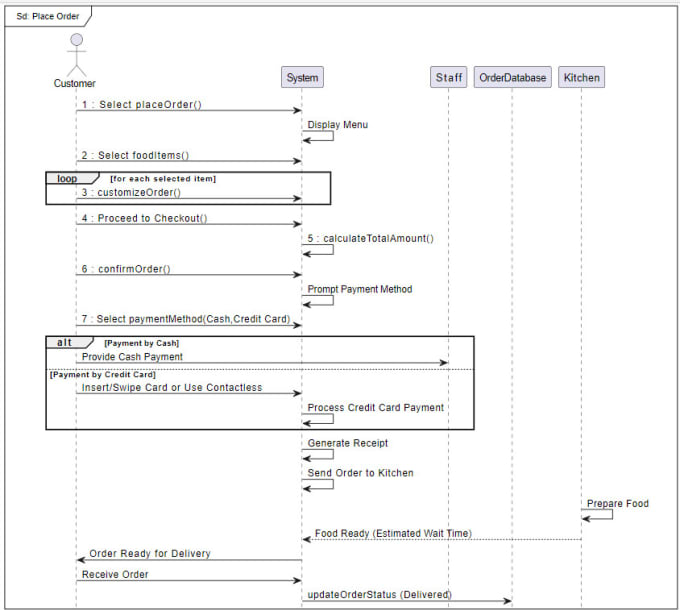
Task: Select the Staff lifeline box
Action: (x=448, y=78)
